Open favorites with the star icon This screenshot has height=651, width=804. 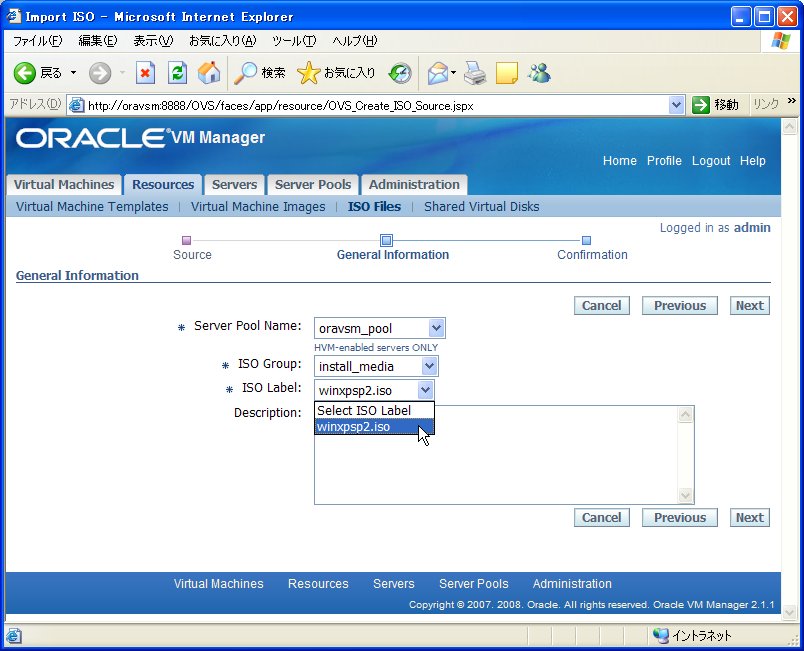[308, 73]
